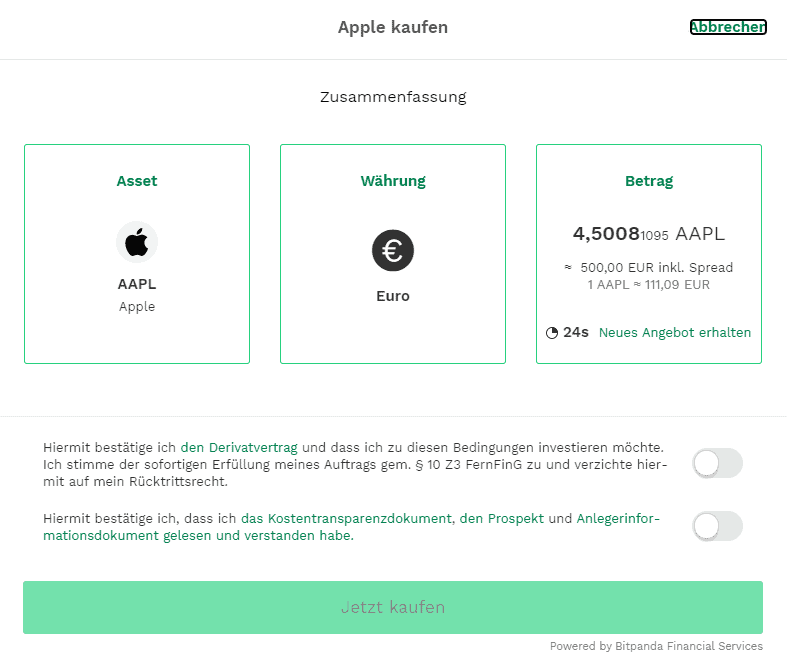This screenshot has width=787, height=665.
Task: Open the den Prospekt link
Action: click(501, 518)
